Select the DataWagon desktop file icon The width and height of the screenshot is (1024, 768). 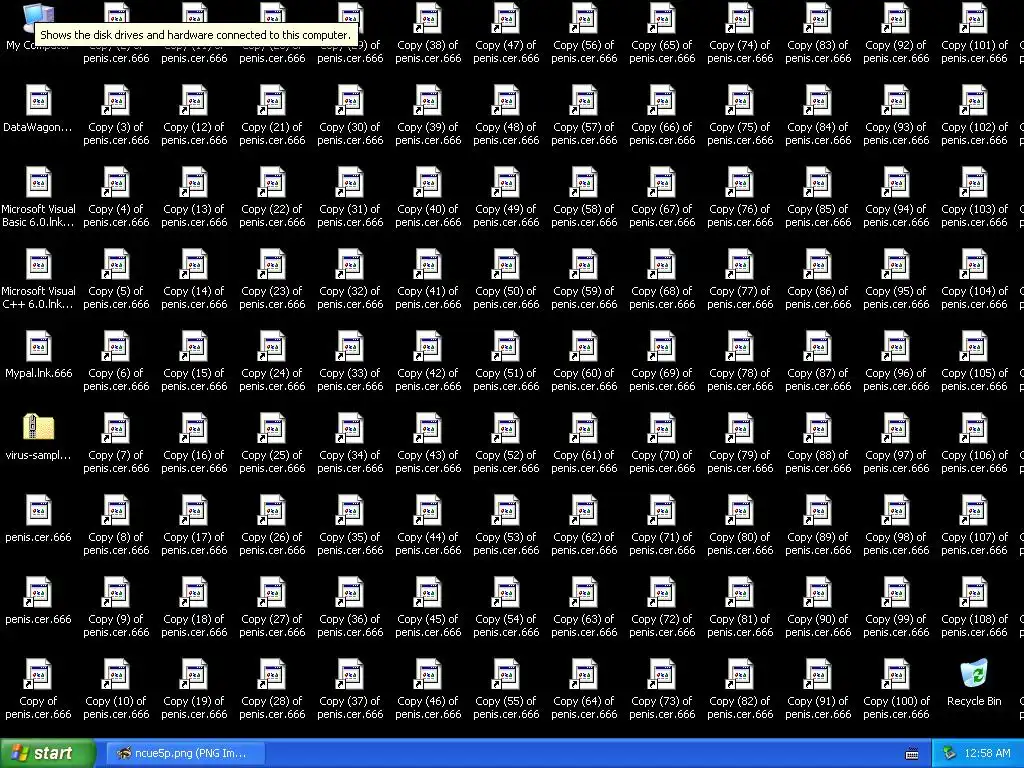38,101
